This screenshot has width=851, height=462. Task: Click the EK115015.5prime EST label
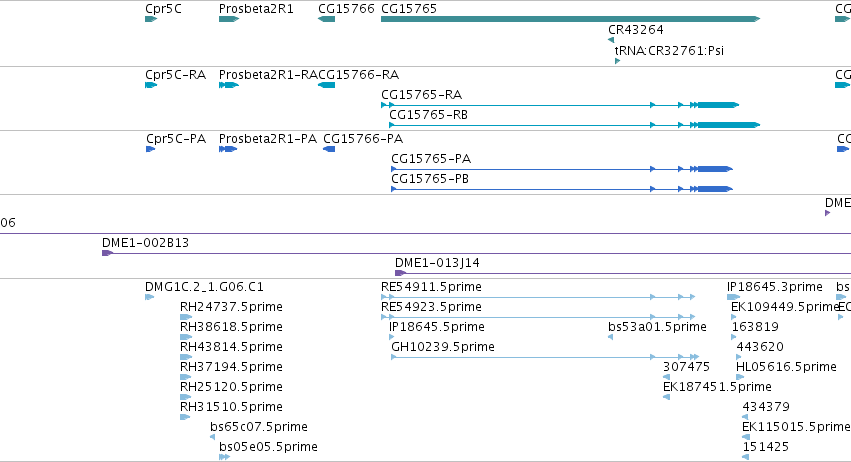click(796, 427)
